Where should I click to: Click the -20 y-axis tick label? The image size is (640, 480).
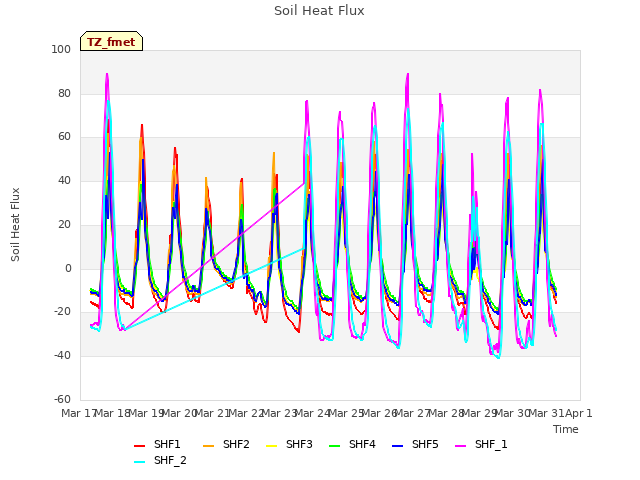[62, 312]
